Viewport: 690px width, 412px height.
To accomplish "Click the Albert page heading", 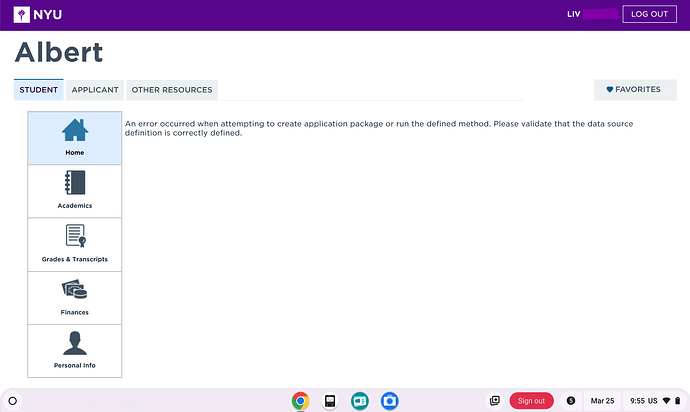I will [59, 53].
